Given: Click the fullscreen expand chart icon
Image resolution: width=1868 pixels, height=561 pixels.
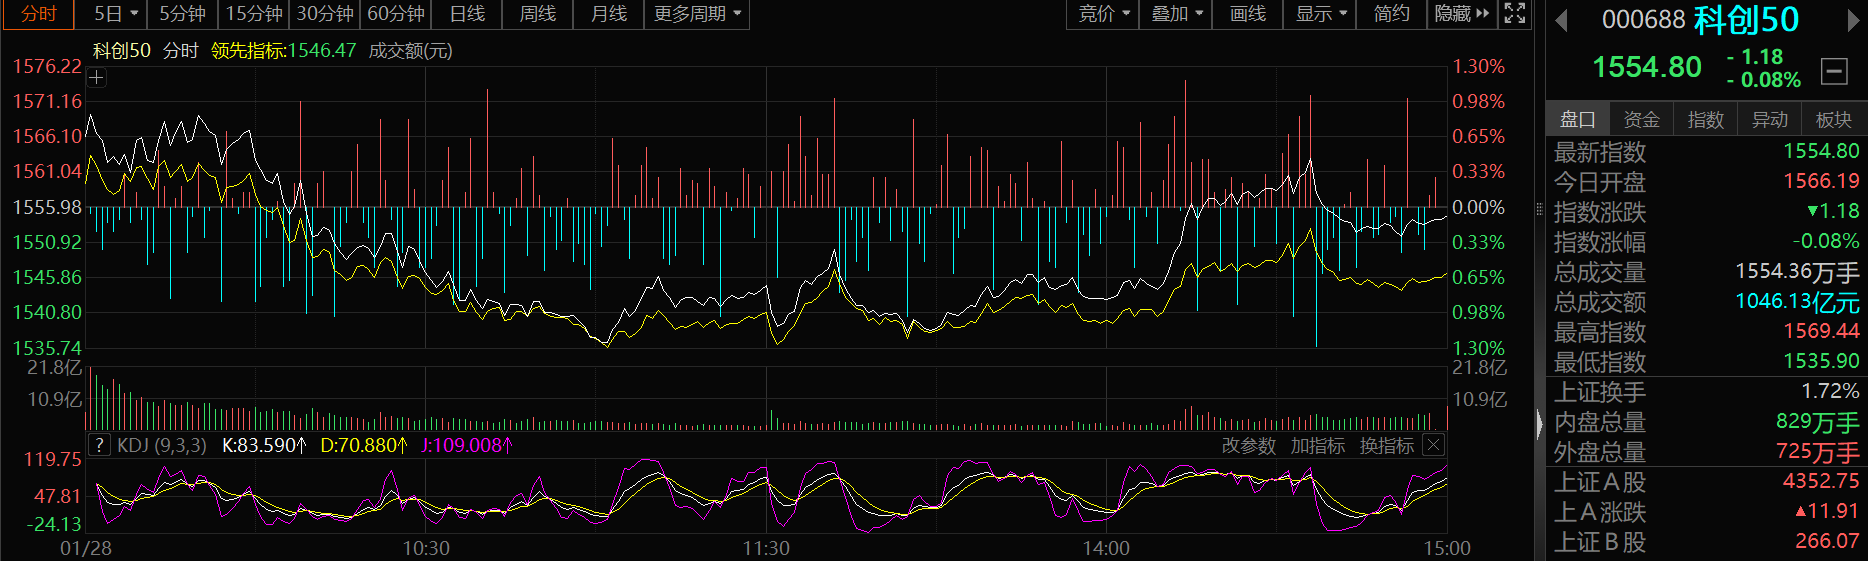Looking at the screenshot, I should pos(1515,14).
